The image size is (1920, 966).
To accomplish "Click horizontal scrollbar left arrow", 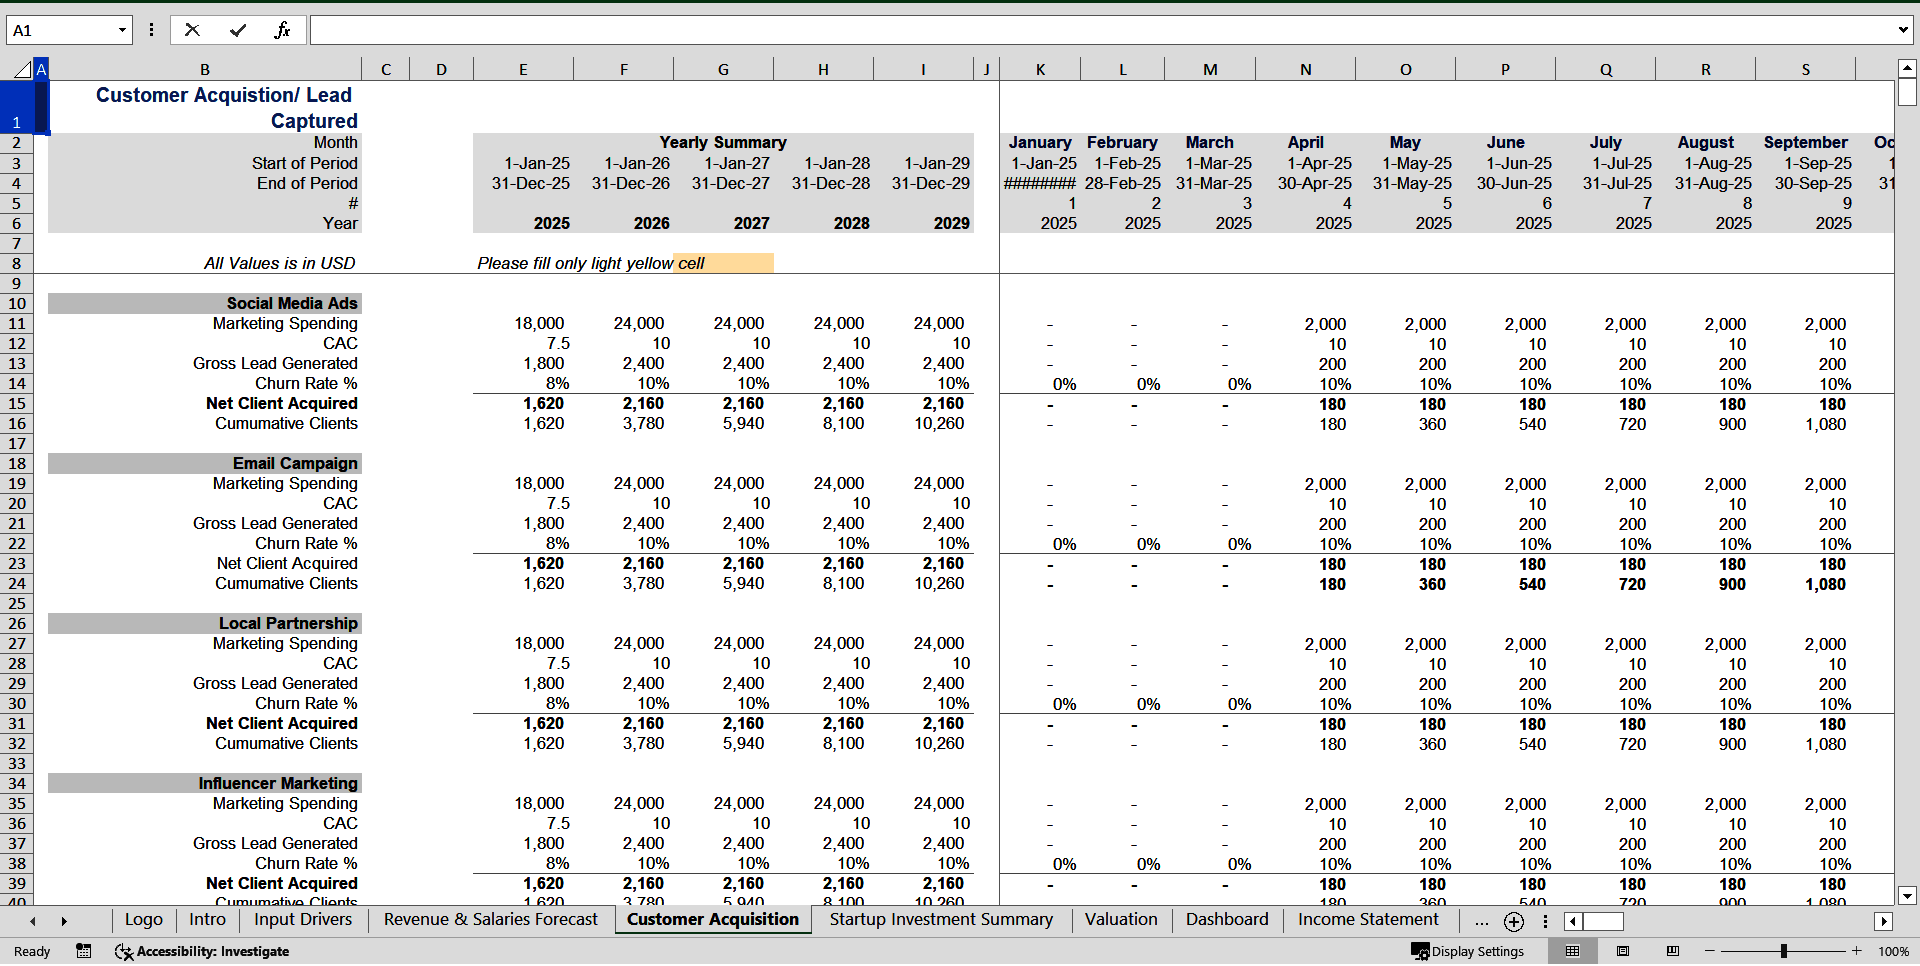I will pyautogui.click(x=1573, y=921).
